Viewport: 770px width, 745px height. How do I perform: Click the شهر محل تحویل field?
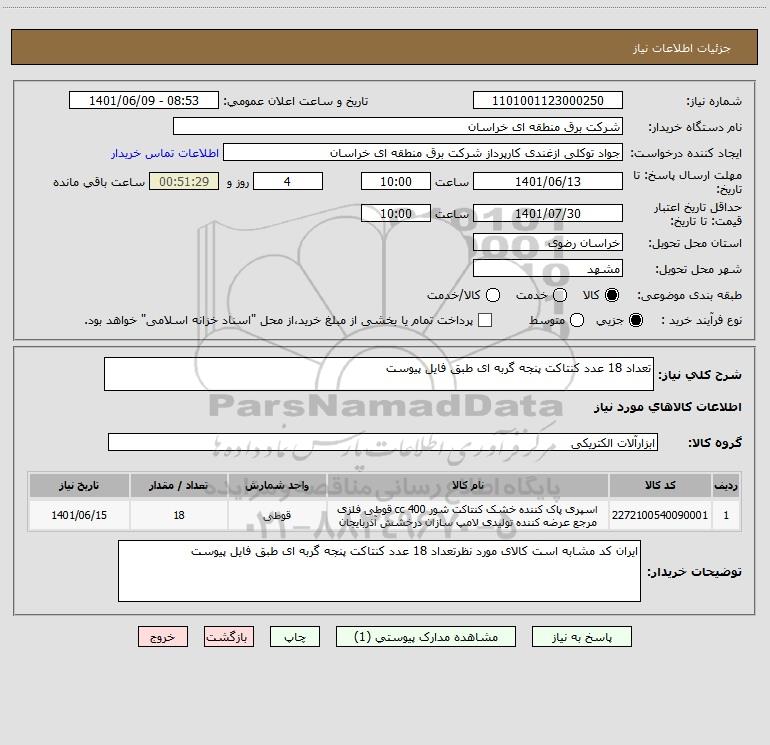[548, 268]
